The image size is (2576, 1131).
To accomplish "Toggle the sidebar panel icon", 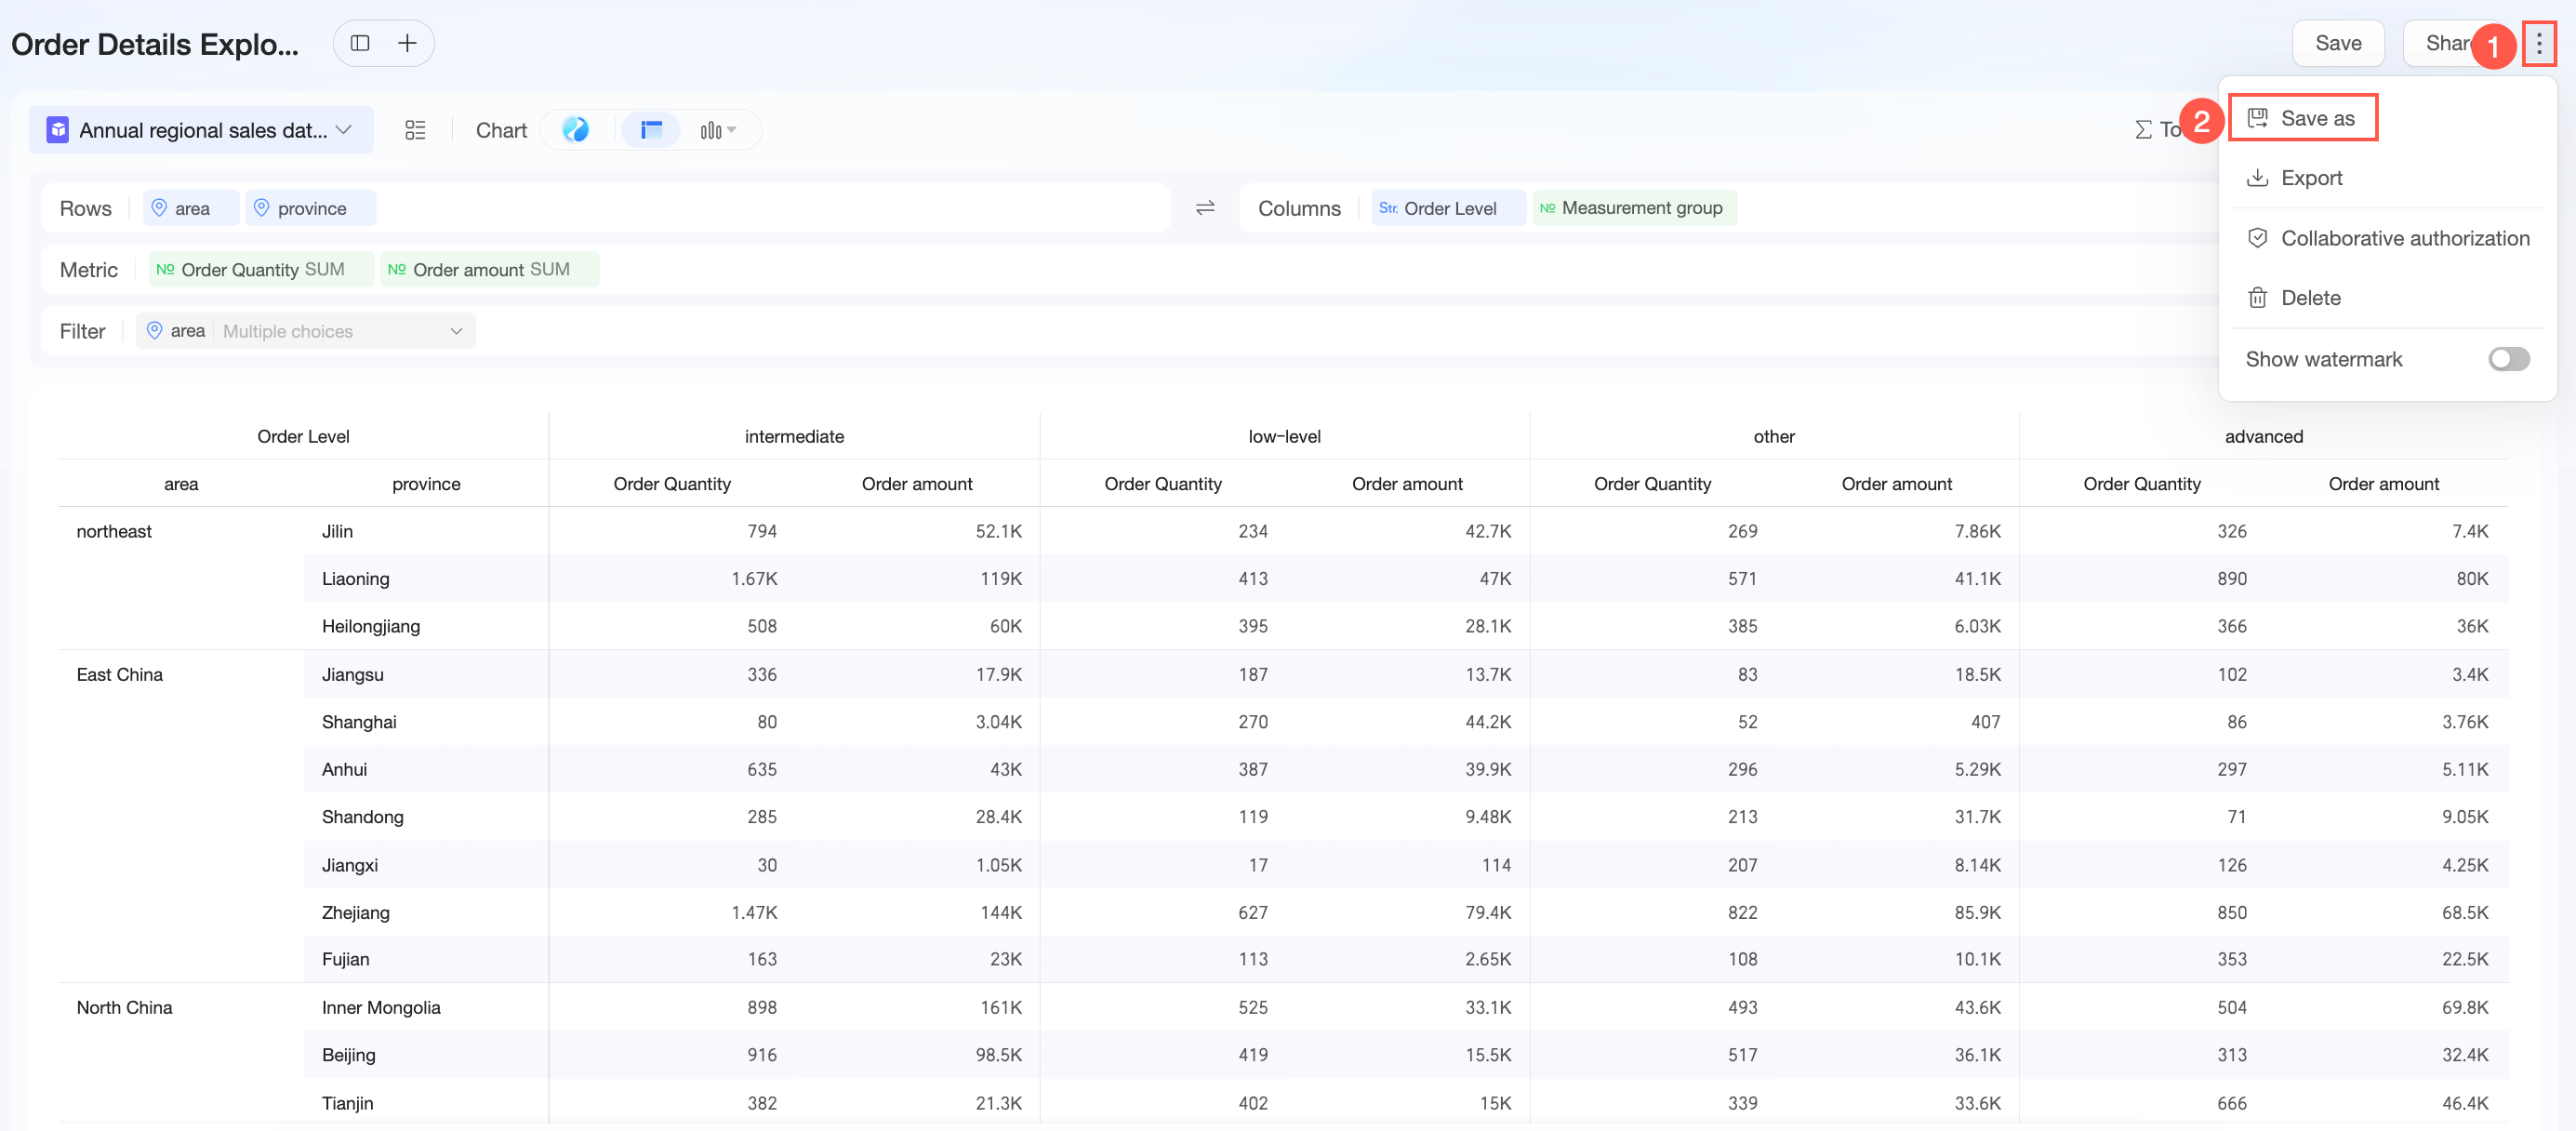I will 360,43.
